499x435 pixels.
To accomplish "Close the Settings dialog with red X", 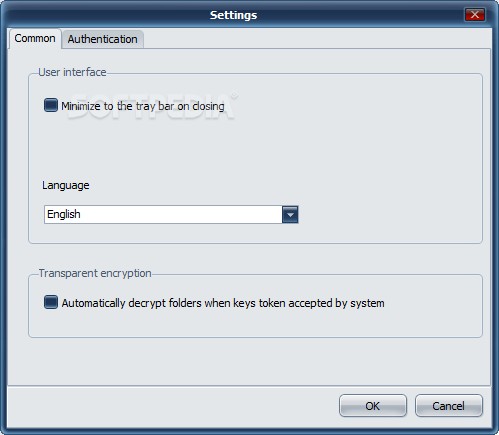I will (475, 15).
